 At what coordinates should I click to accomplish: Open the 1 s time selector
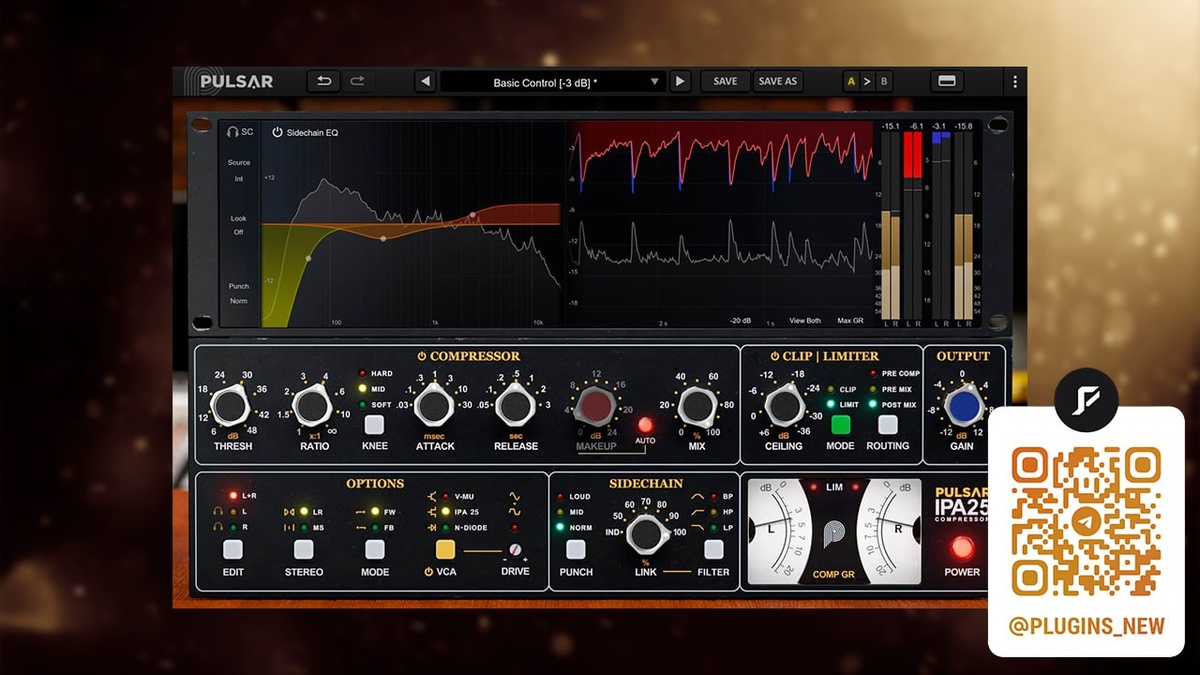770,322
